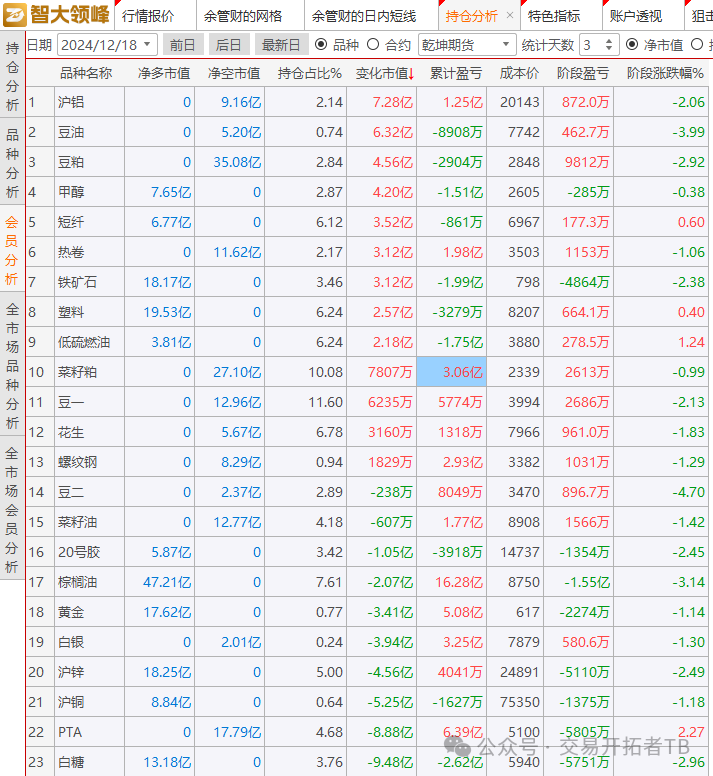The width and height of the screenshot is (713, 776).
Task: Open 持仓分析 in the left sidebar
Action: click(12, 76)
